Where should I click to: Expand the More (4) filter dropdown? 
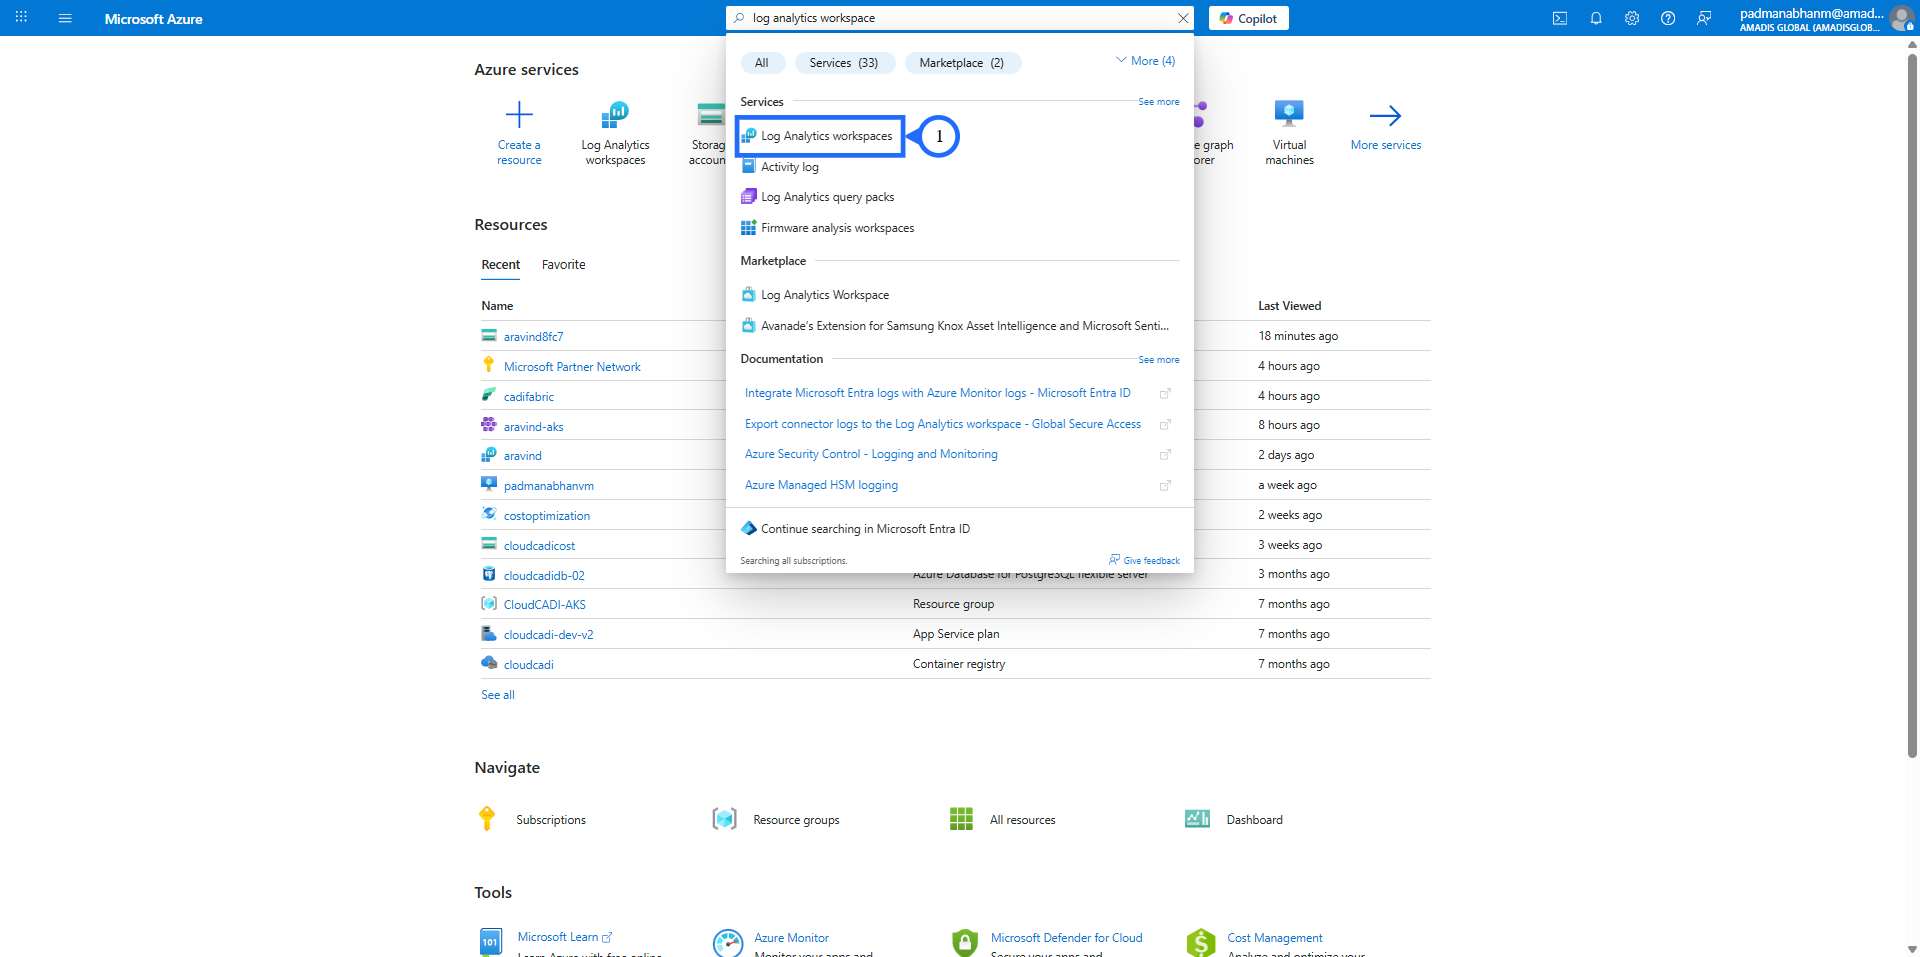[x=1146, y=61]
